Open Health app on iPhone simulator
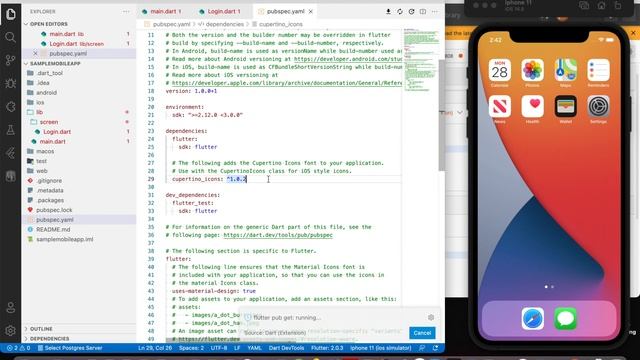This screenshot has height=360, width=640. (532, 107)
